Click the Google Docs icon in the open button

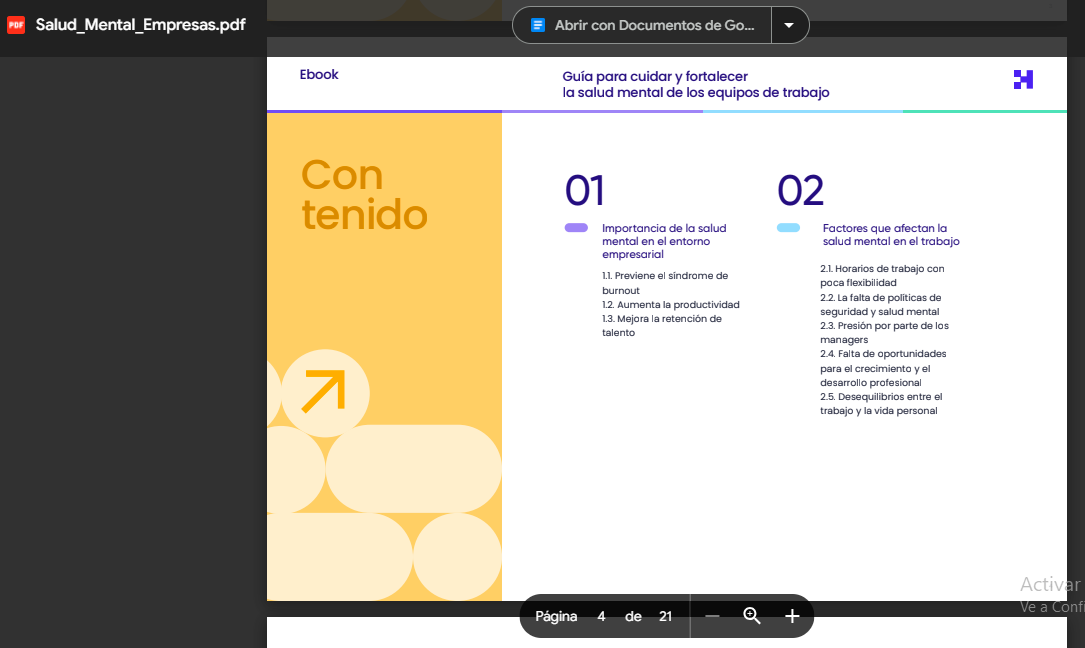(538, 25)
